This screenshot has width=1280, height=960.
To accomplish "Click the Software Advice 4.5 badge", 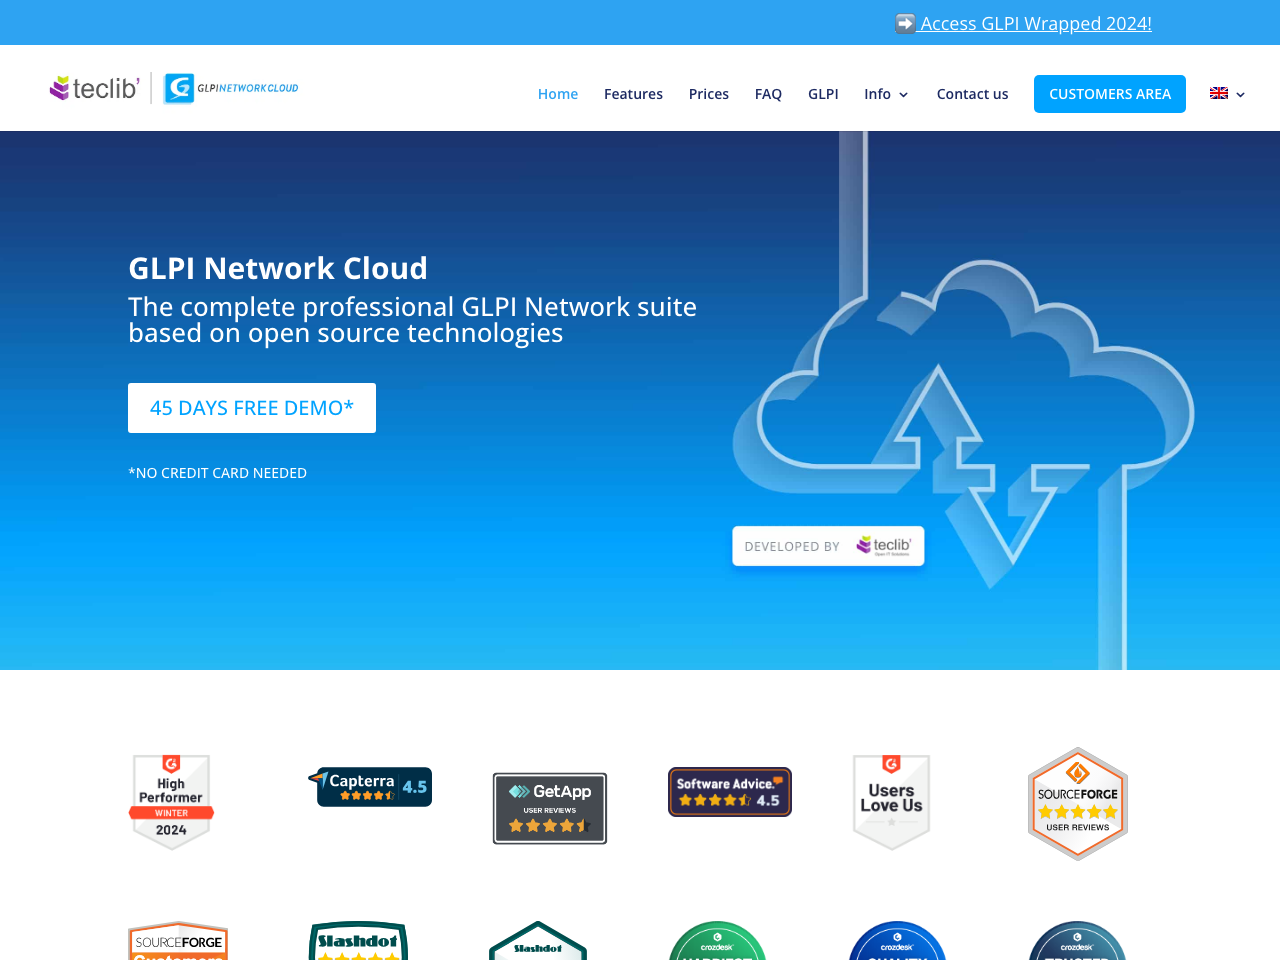I will 729,790.
